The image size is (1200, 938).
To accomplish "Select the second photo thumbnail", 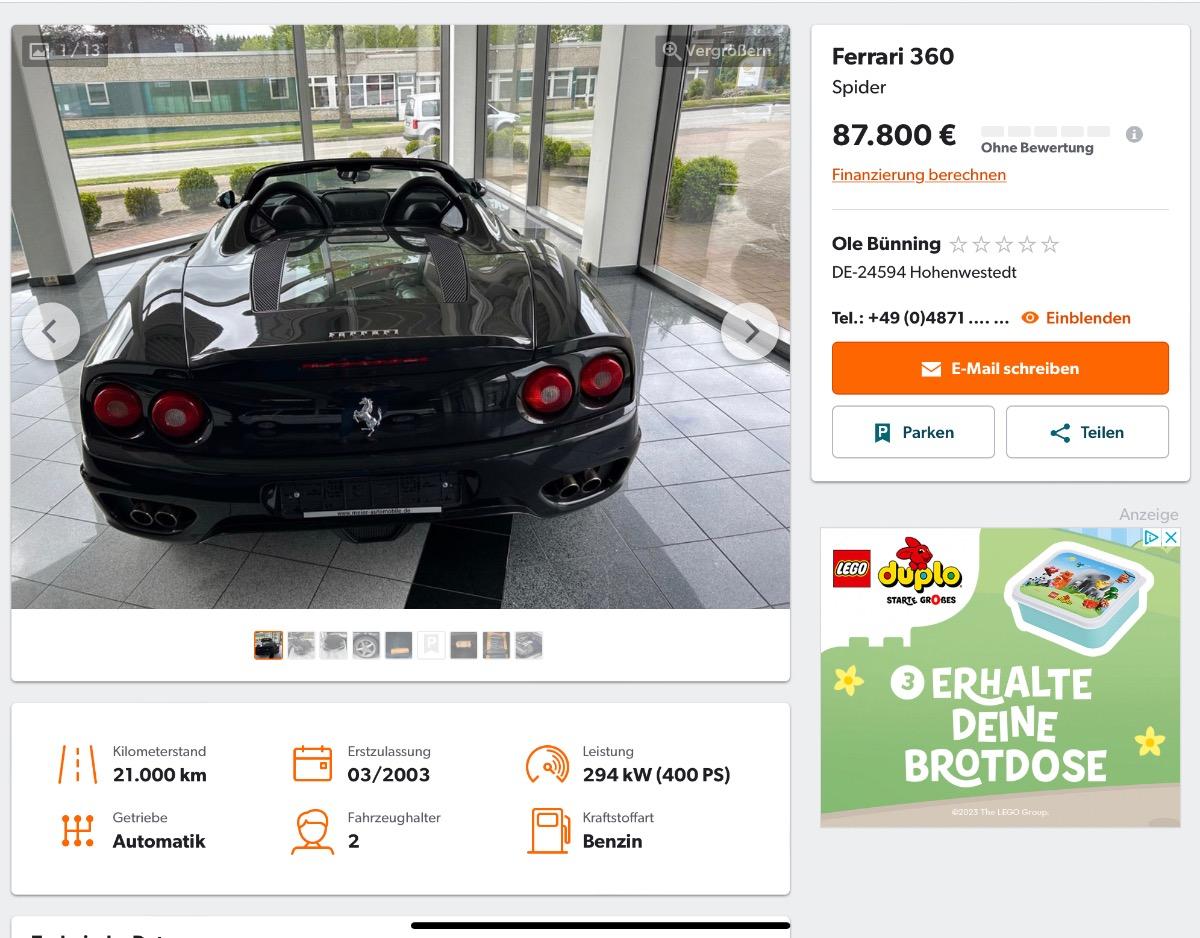I will [301, 645].
